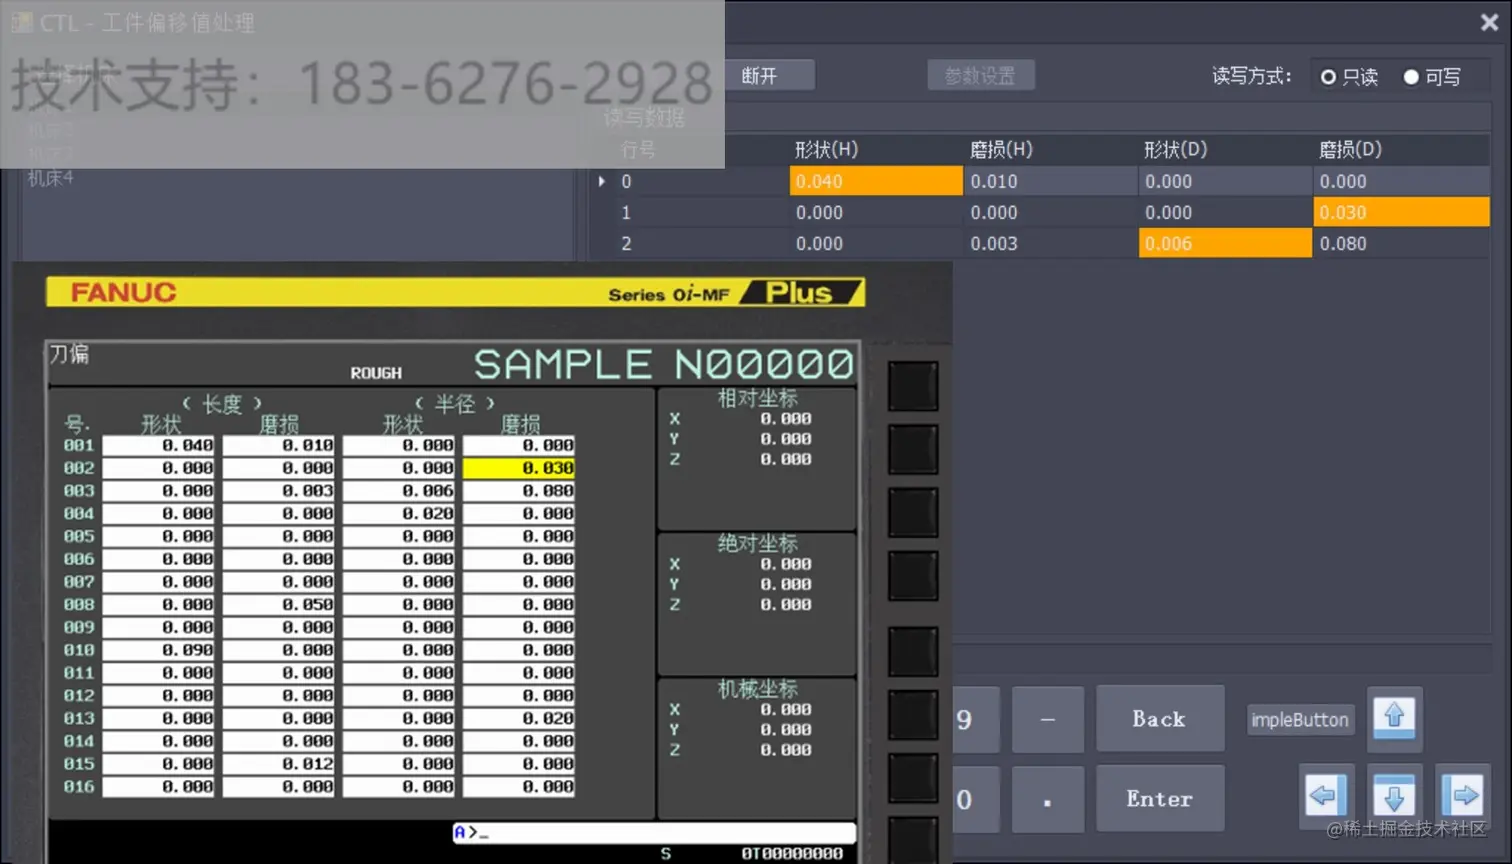Click the down arrow key icon
1512x864 pixels.
click(x=1394, y=797)
